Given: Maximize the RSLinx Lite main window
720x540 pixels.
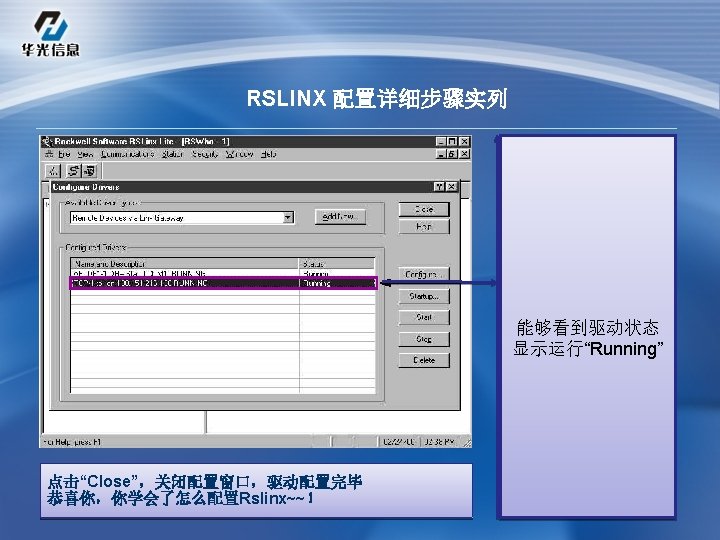Looking at the screenshot, I should tap(452, 141).
